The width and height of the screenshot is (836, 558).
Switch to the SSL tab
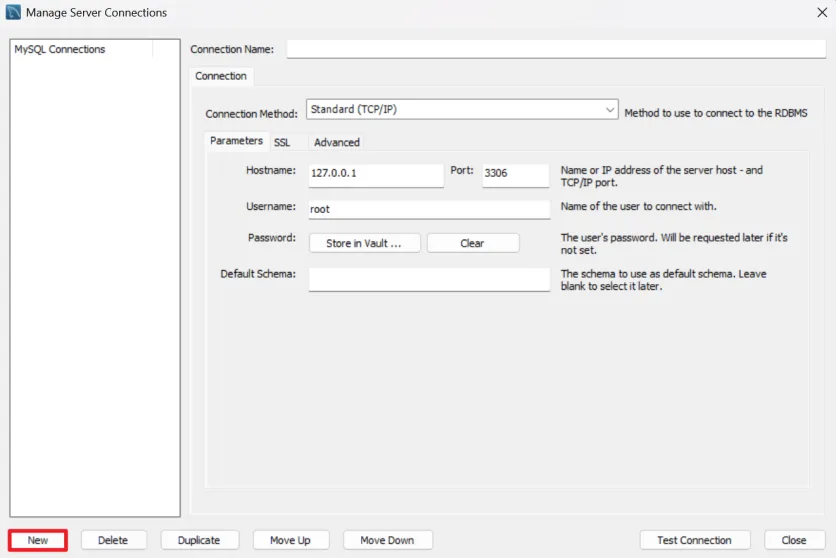click(x=282, y=142)
